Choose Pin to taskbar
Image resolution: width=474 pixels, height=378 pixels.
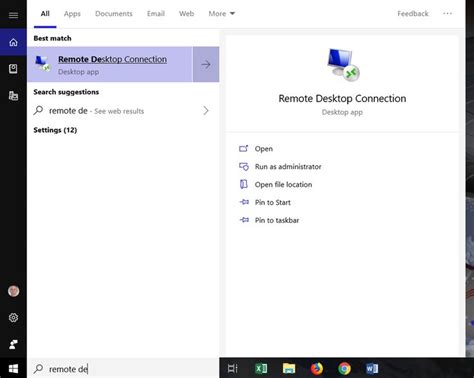[x=269, y=220]
